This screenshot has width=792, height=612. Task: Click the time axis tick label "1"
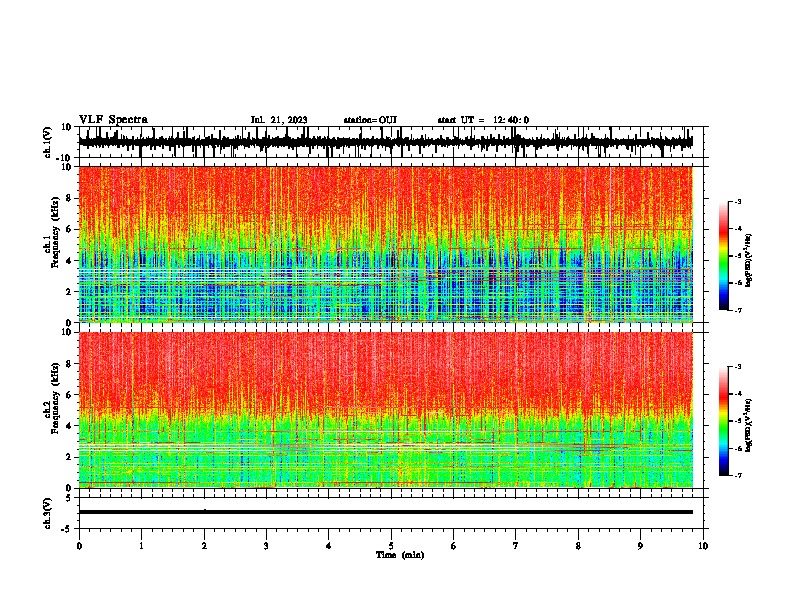pos(141,546)
